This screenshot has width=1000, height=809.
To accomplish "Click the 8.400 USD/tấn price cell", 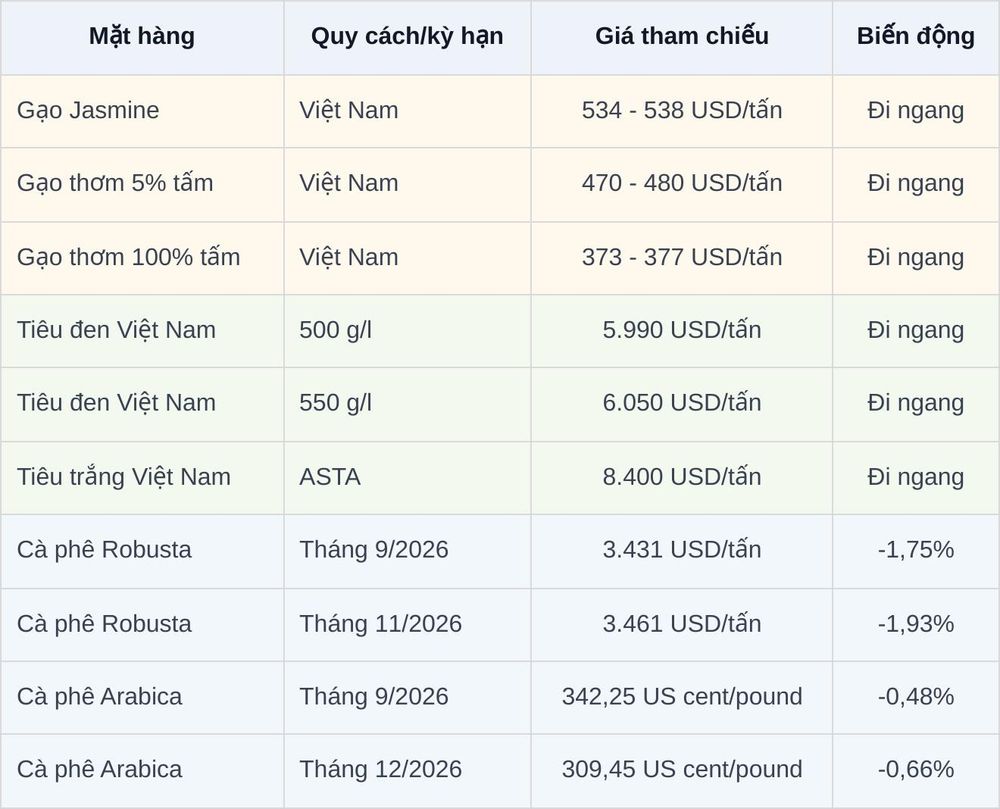I will pos(682,477).
